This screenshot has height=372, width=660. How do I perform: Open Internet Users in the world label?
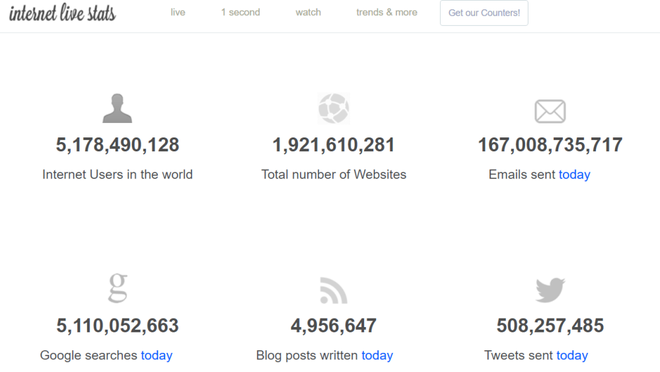point(117,174)
